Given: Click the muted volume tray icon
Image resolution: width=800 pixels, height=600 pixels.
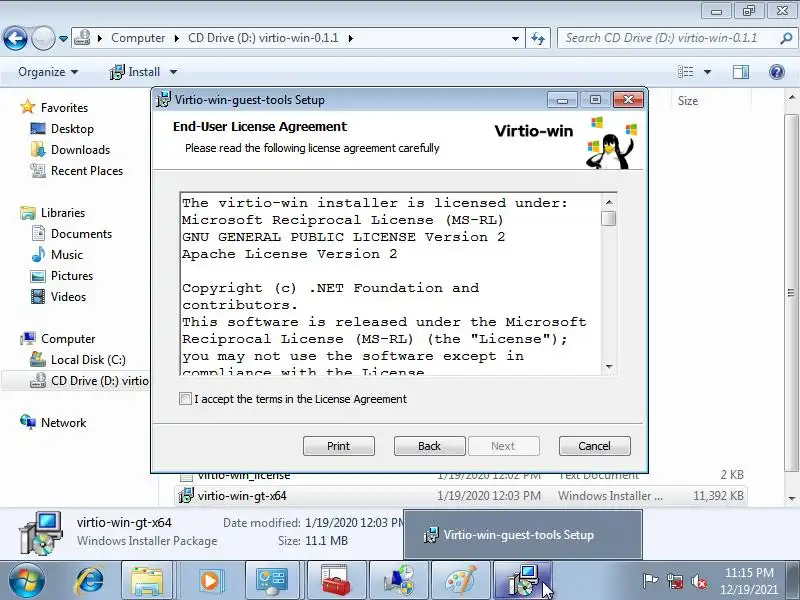Looking at the screenshot, I should click(699, 581).
